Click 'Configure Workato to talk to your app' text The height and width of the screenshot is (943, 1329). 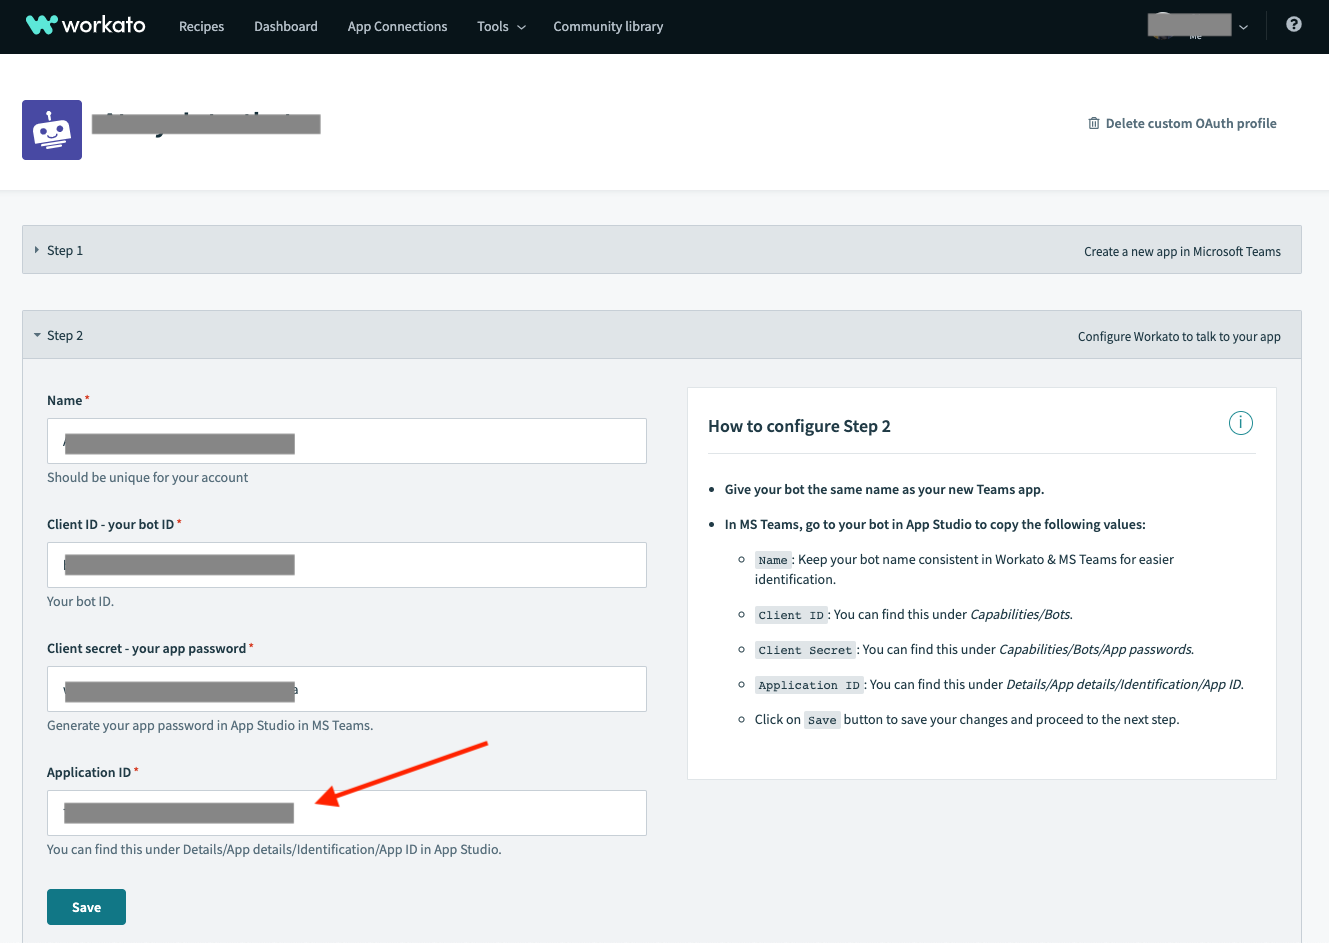tap(1179, 336)
